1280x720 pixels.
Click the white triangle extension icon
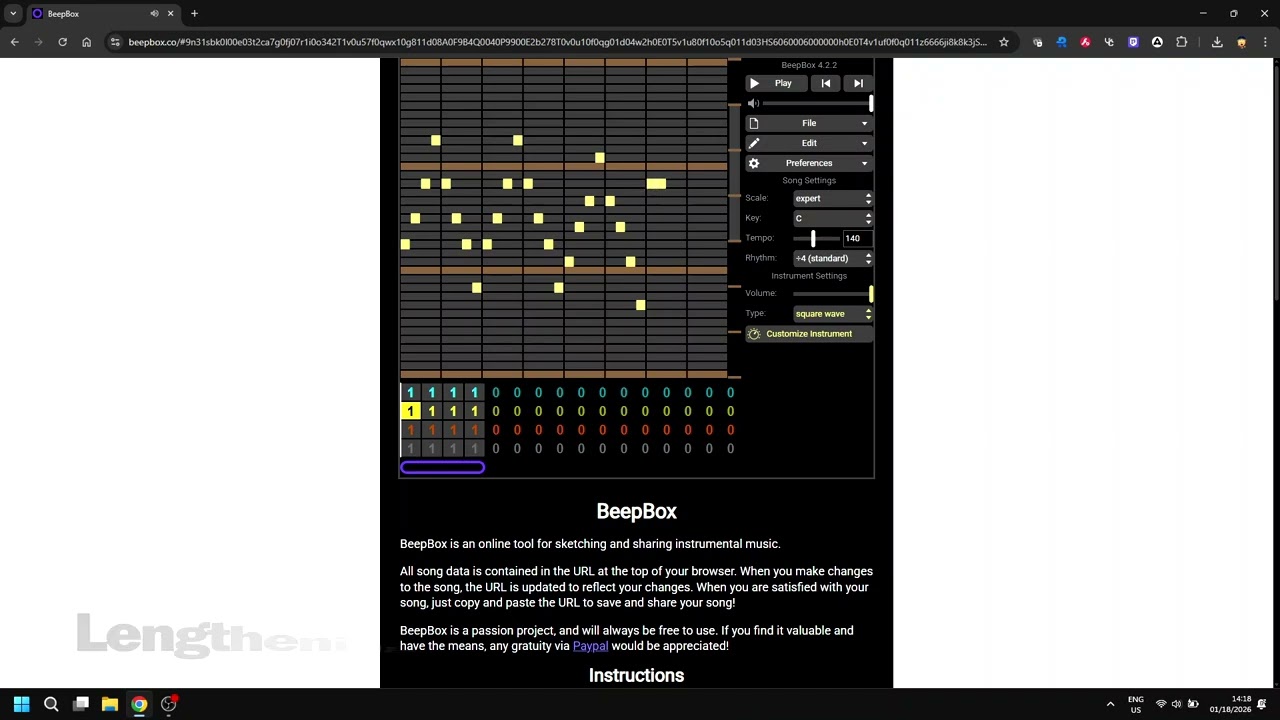click(x=1157, y=42)
